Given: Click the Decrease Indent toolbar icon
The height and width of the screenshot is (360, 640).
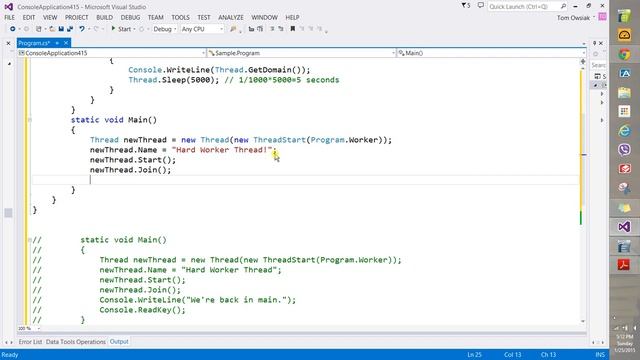Looking at the screenshot, I should [x=251, y=29].
